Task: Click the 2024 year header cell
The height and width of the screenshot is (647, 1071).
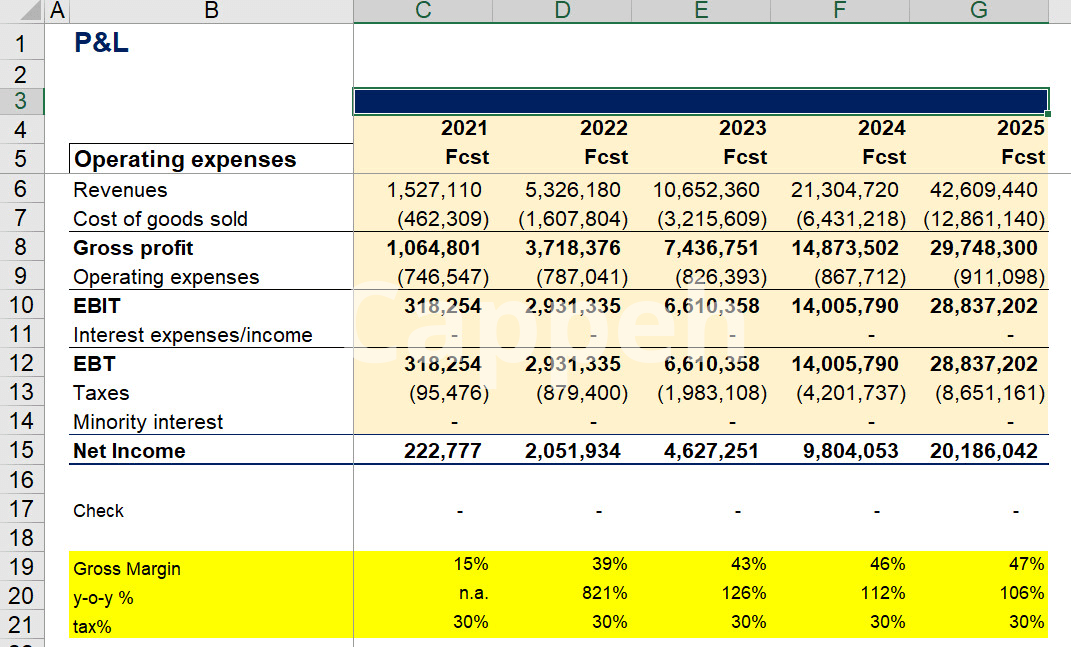Action: coord(881,128)
